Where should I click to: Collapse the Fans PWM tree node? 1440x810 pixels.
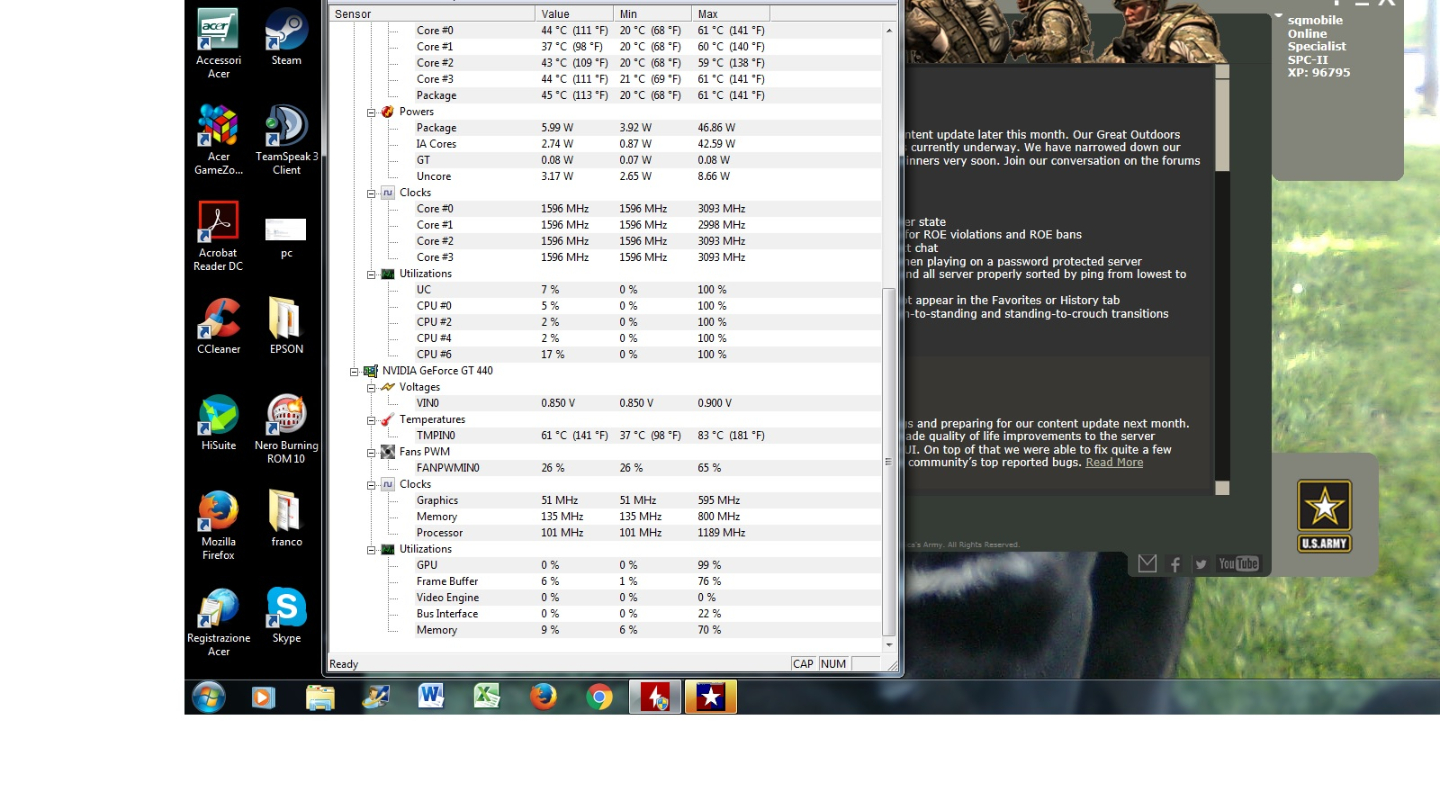point(371,452)
